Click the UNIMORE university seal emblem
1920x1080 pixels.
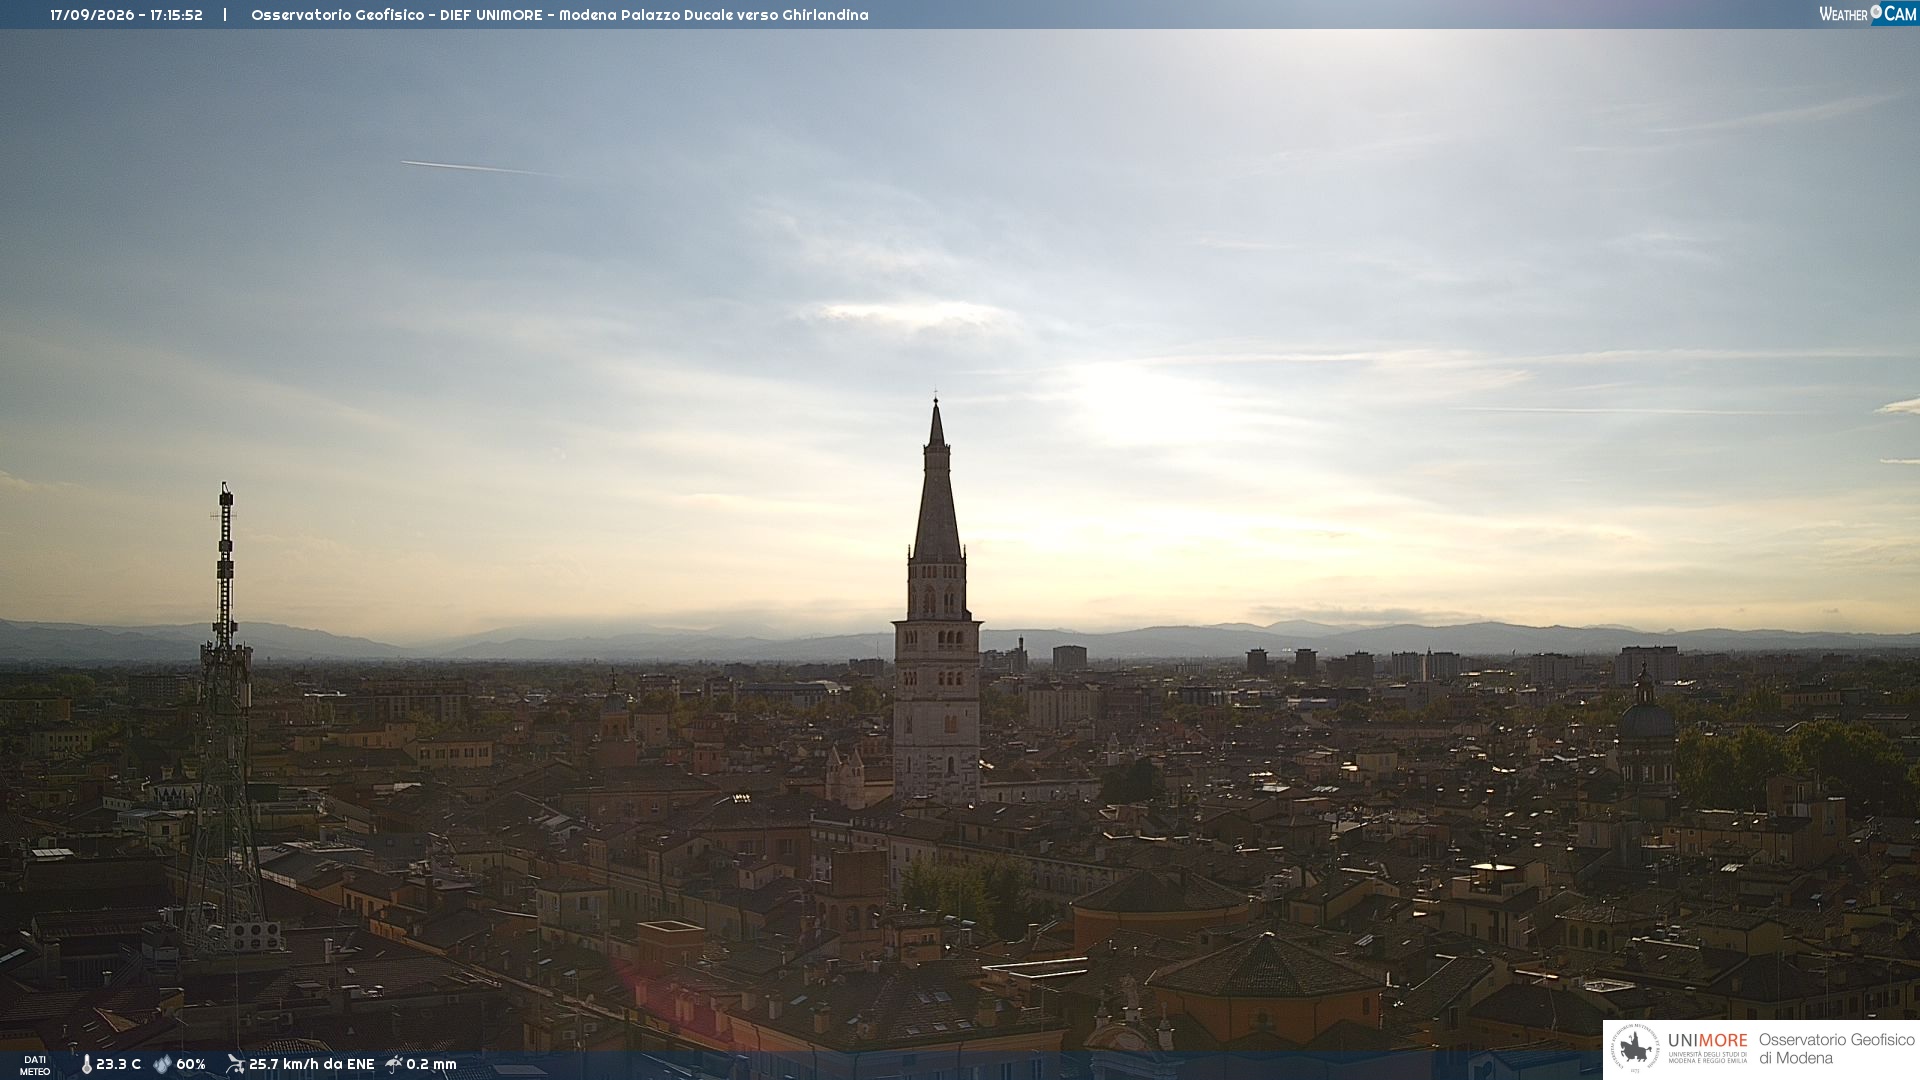[1635, 1049]
